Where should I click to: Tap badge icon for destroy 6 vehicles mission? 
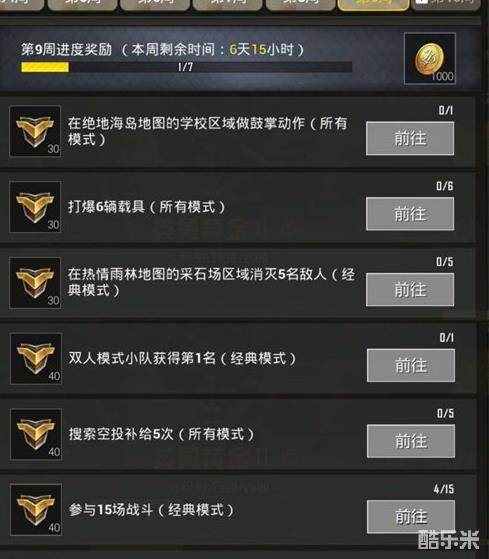(x=35, y=207)
